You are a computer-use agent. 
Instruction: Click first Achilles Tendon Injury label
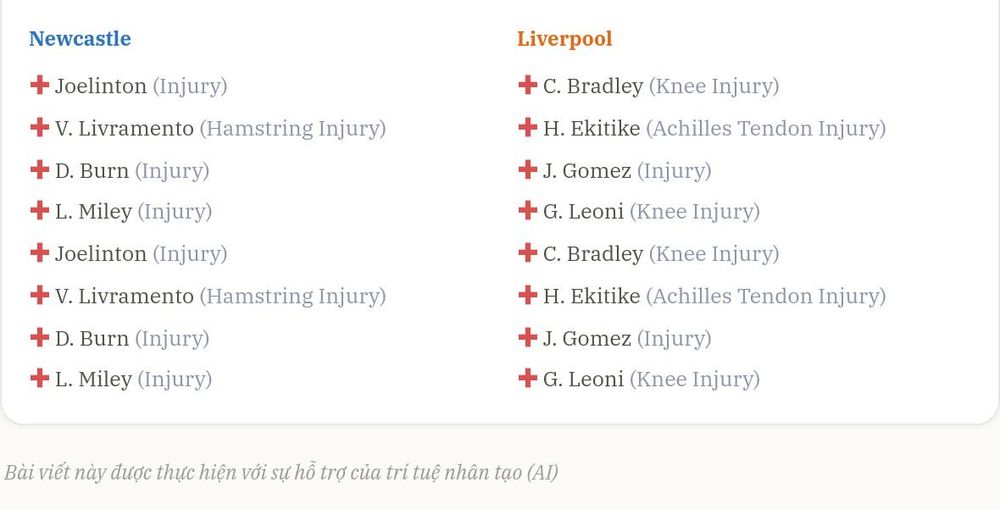pos(766,129)
